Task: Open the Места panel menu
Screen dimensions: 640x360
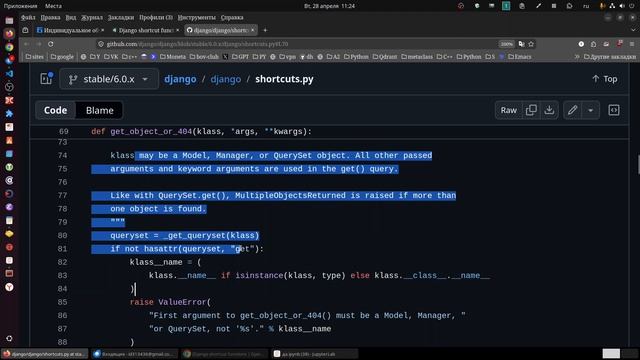Action: coord(53,6)
